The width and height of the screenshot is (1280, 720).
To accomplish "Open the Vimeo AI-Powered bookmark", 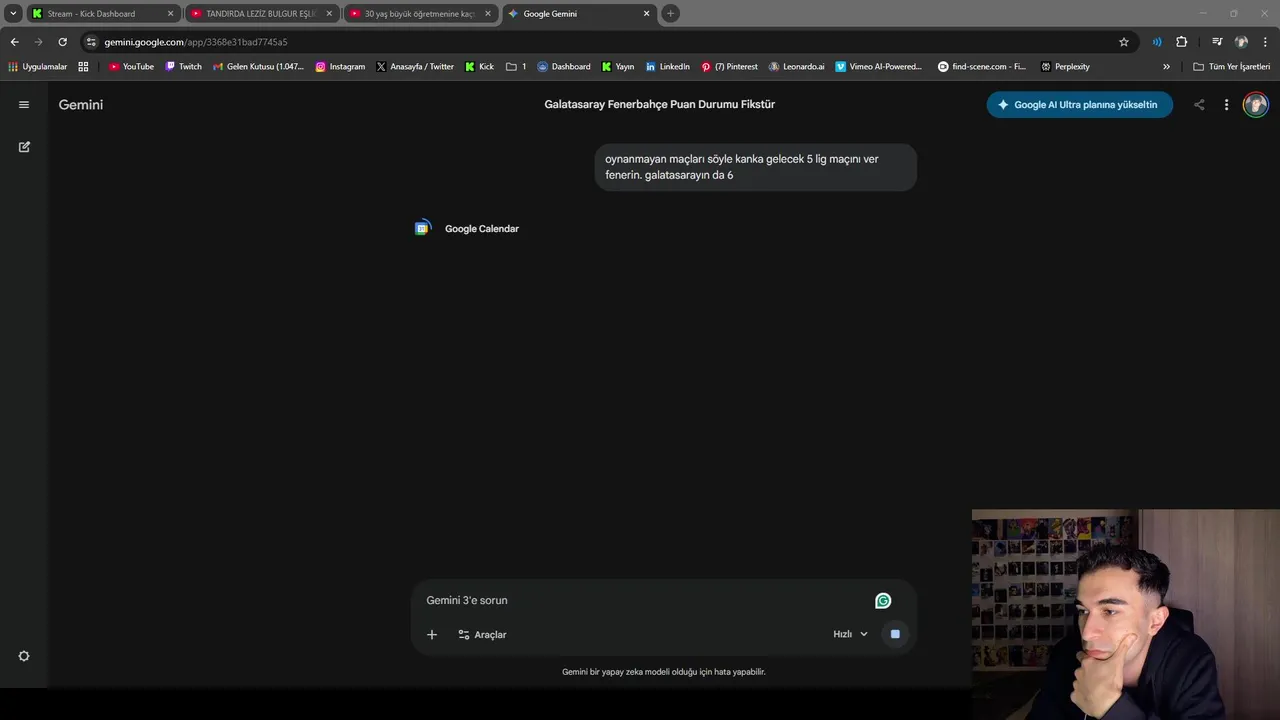I will pos(879,67).
